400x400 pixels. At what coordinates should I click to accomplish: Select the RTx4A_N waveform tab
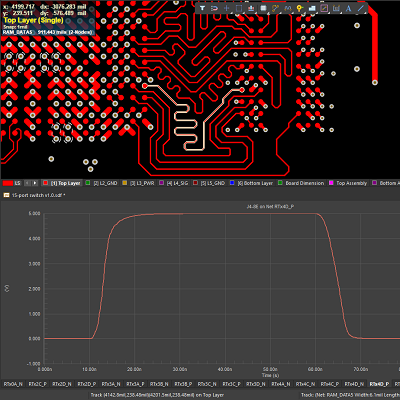(x=281, y=384)
